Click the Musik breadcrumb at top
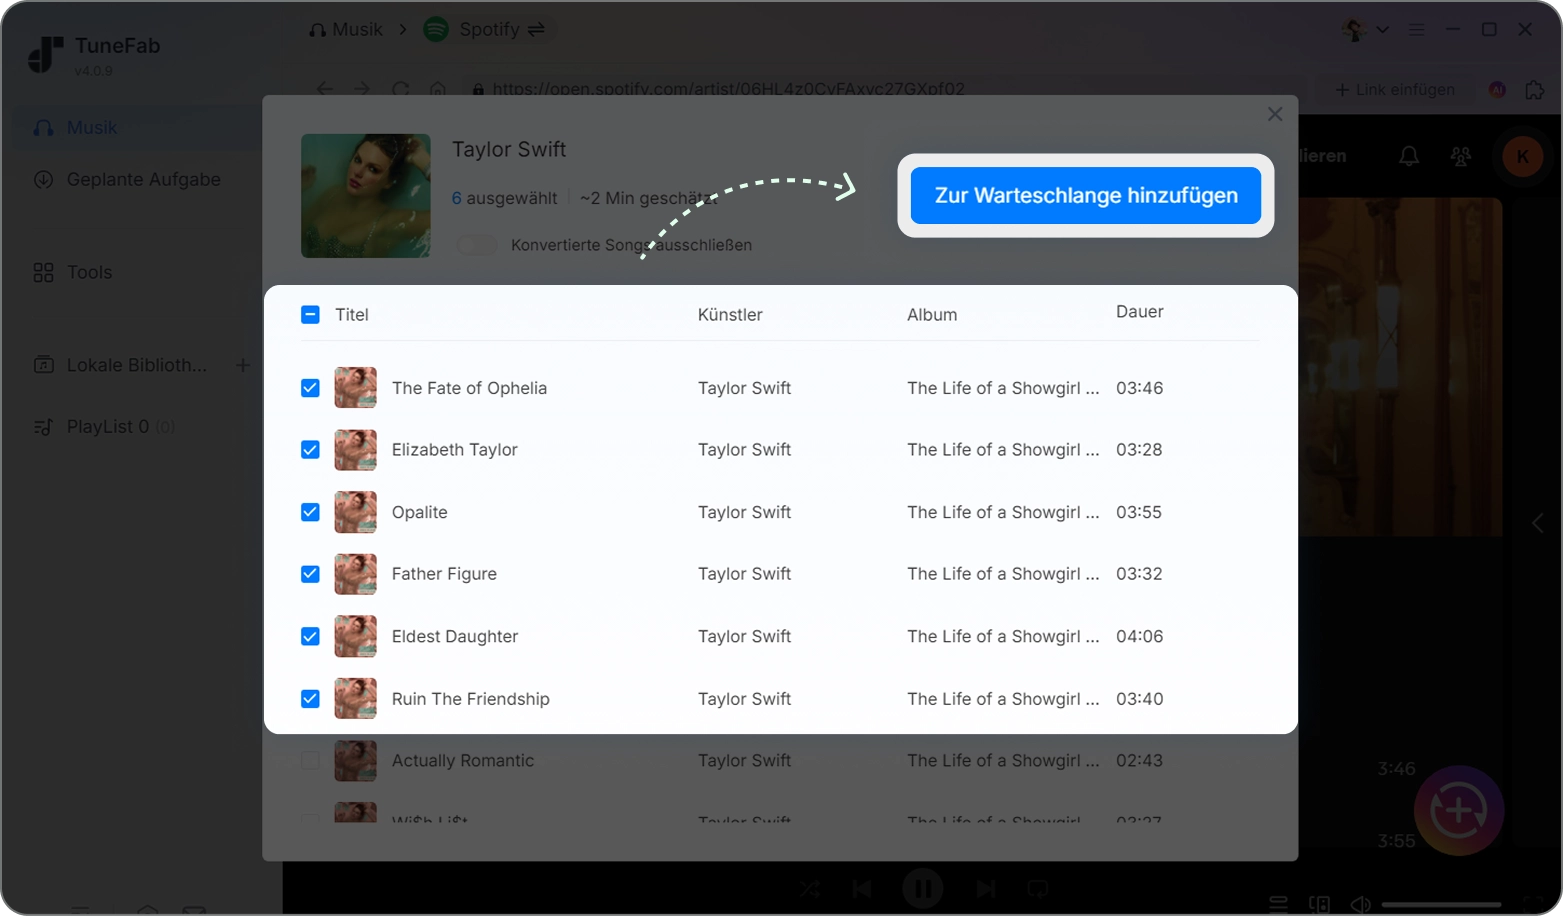 (x=346, y=30)
